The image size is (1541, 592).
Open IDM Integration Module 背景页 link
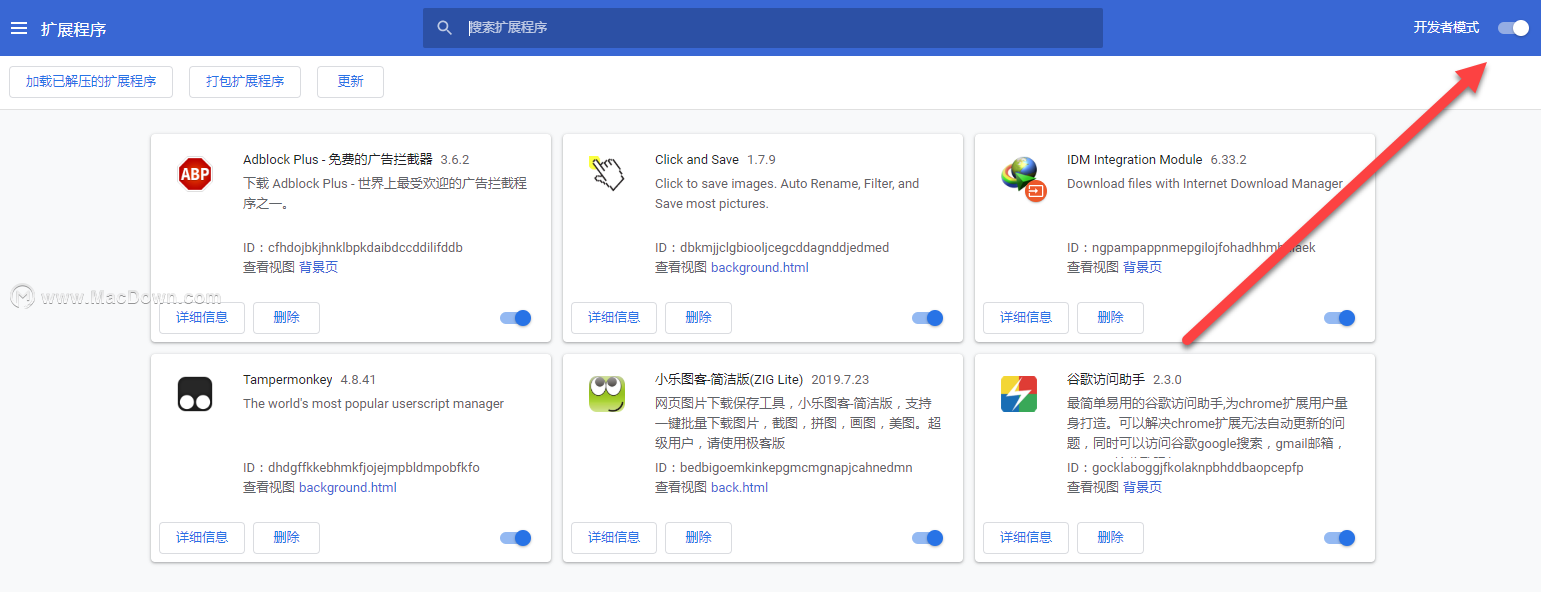(x=1142, y=268)
